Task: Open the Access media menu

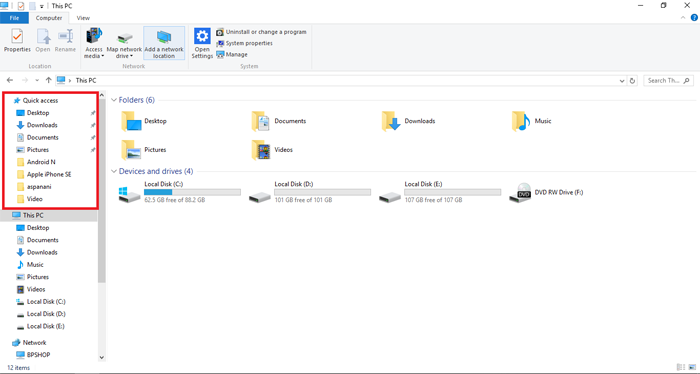Action: [94, 43]
